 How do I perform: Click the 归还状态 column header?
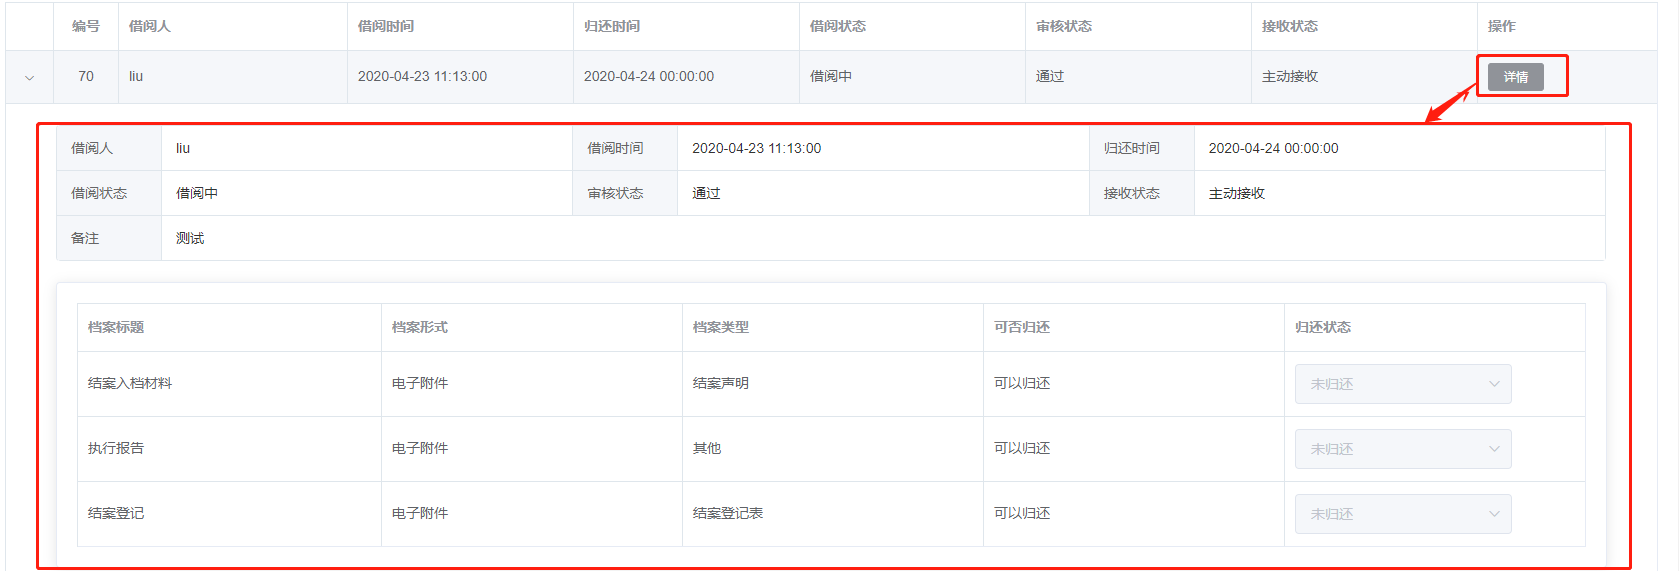[1323, 327]
